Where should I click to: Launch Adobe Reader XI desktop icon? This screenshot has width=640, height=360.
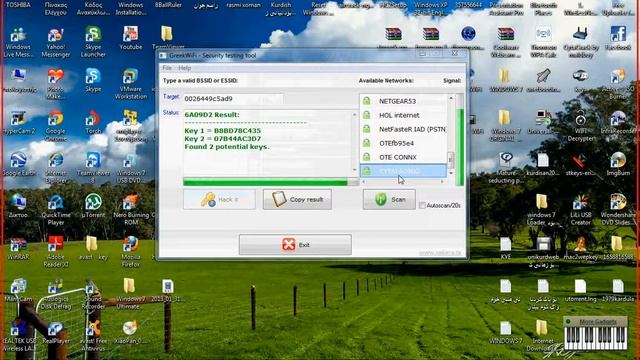click(56, 251)
